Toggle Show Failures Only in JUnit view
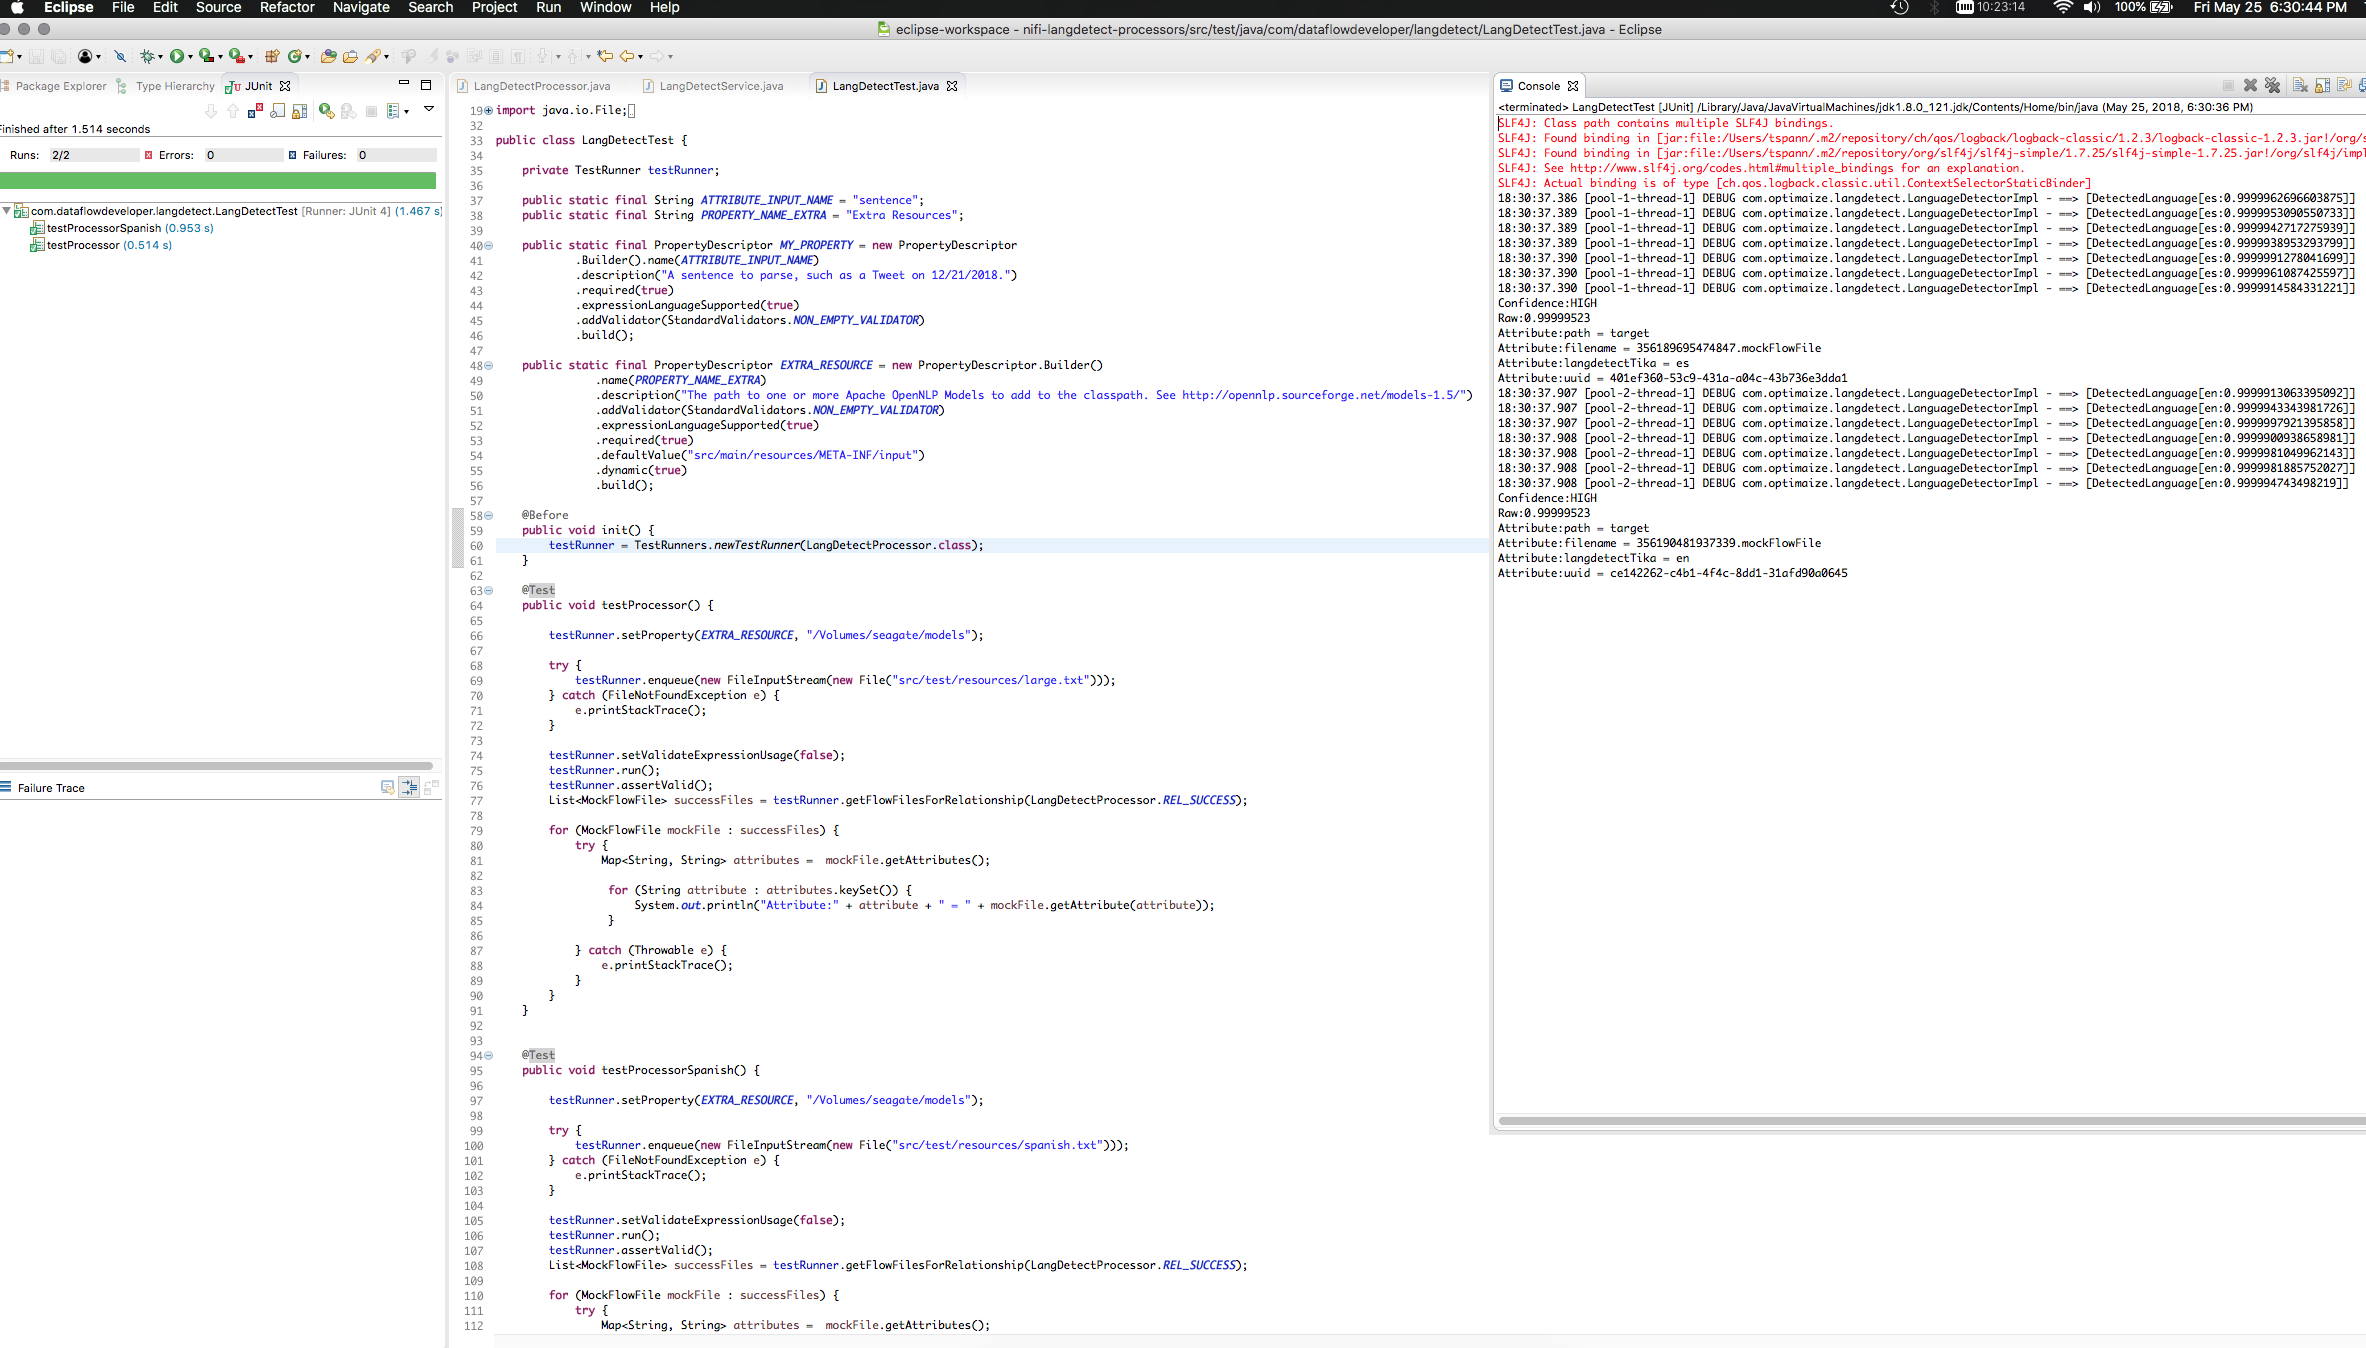 pyautogui.click(x=255, y=111)
